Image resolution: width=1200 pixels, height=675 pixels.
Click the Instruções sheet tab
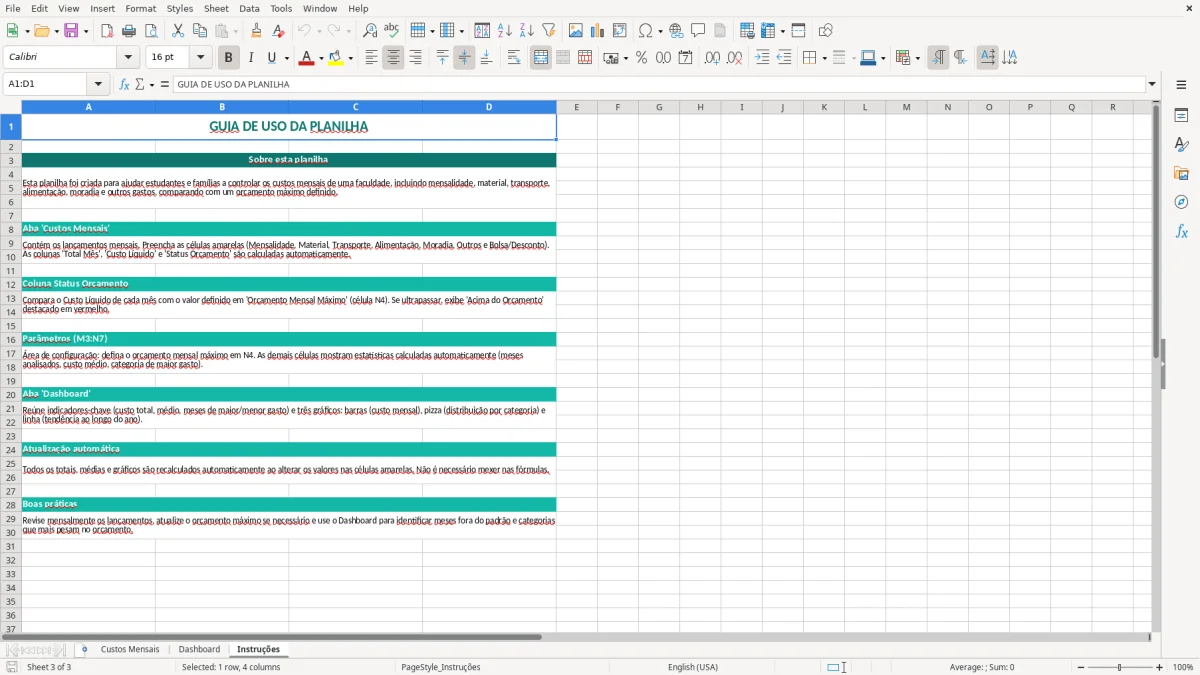point(258,650)
